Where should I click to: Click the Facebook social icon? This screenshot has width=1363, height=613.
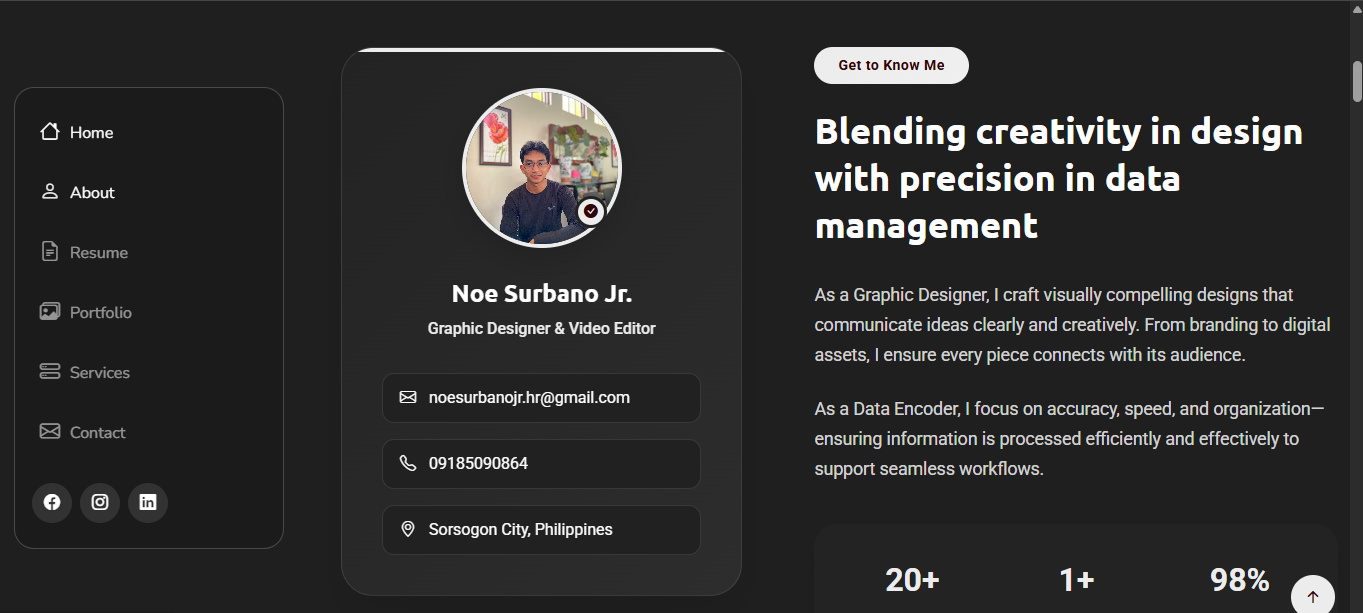tap(52, 502)
